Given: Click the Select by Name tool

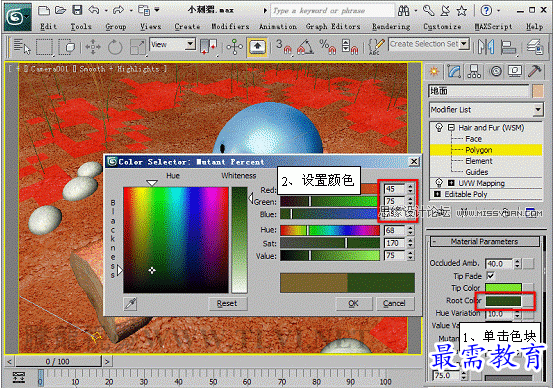Looking at the screenshot, I should tap(22, 47).
